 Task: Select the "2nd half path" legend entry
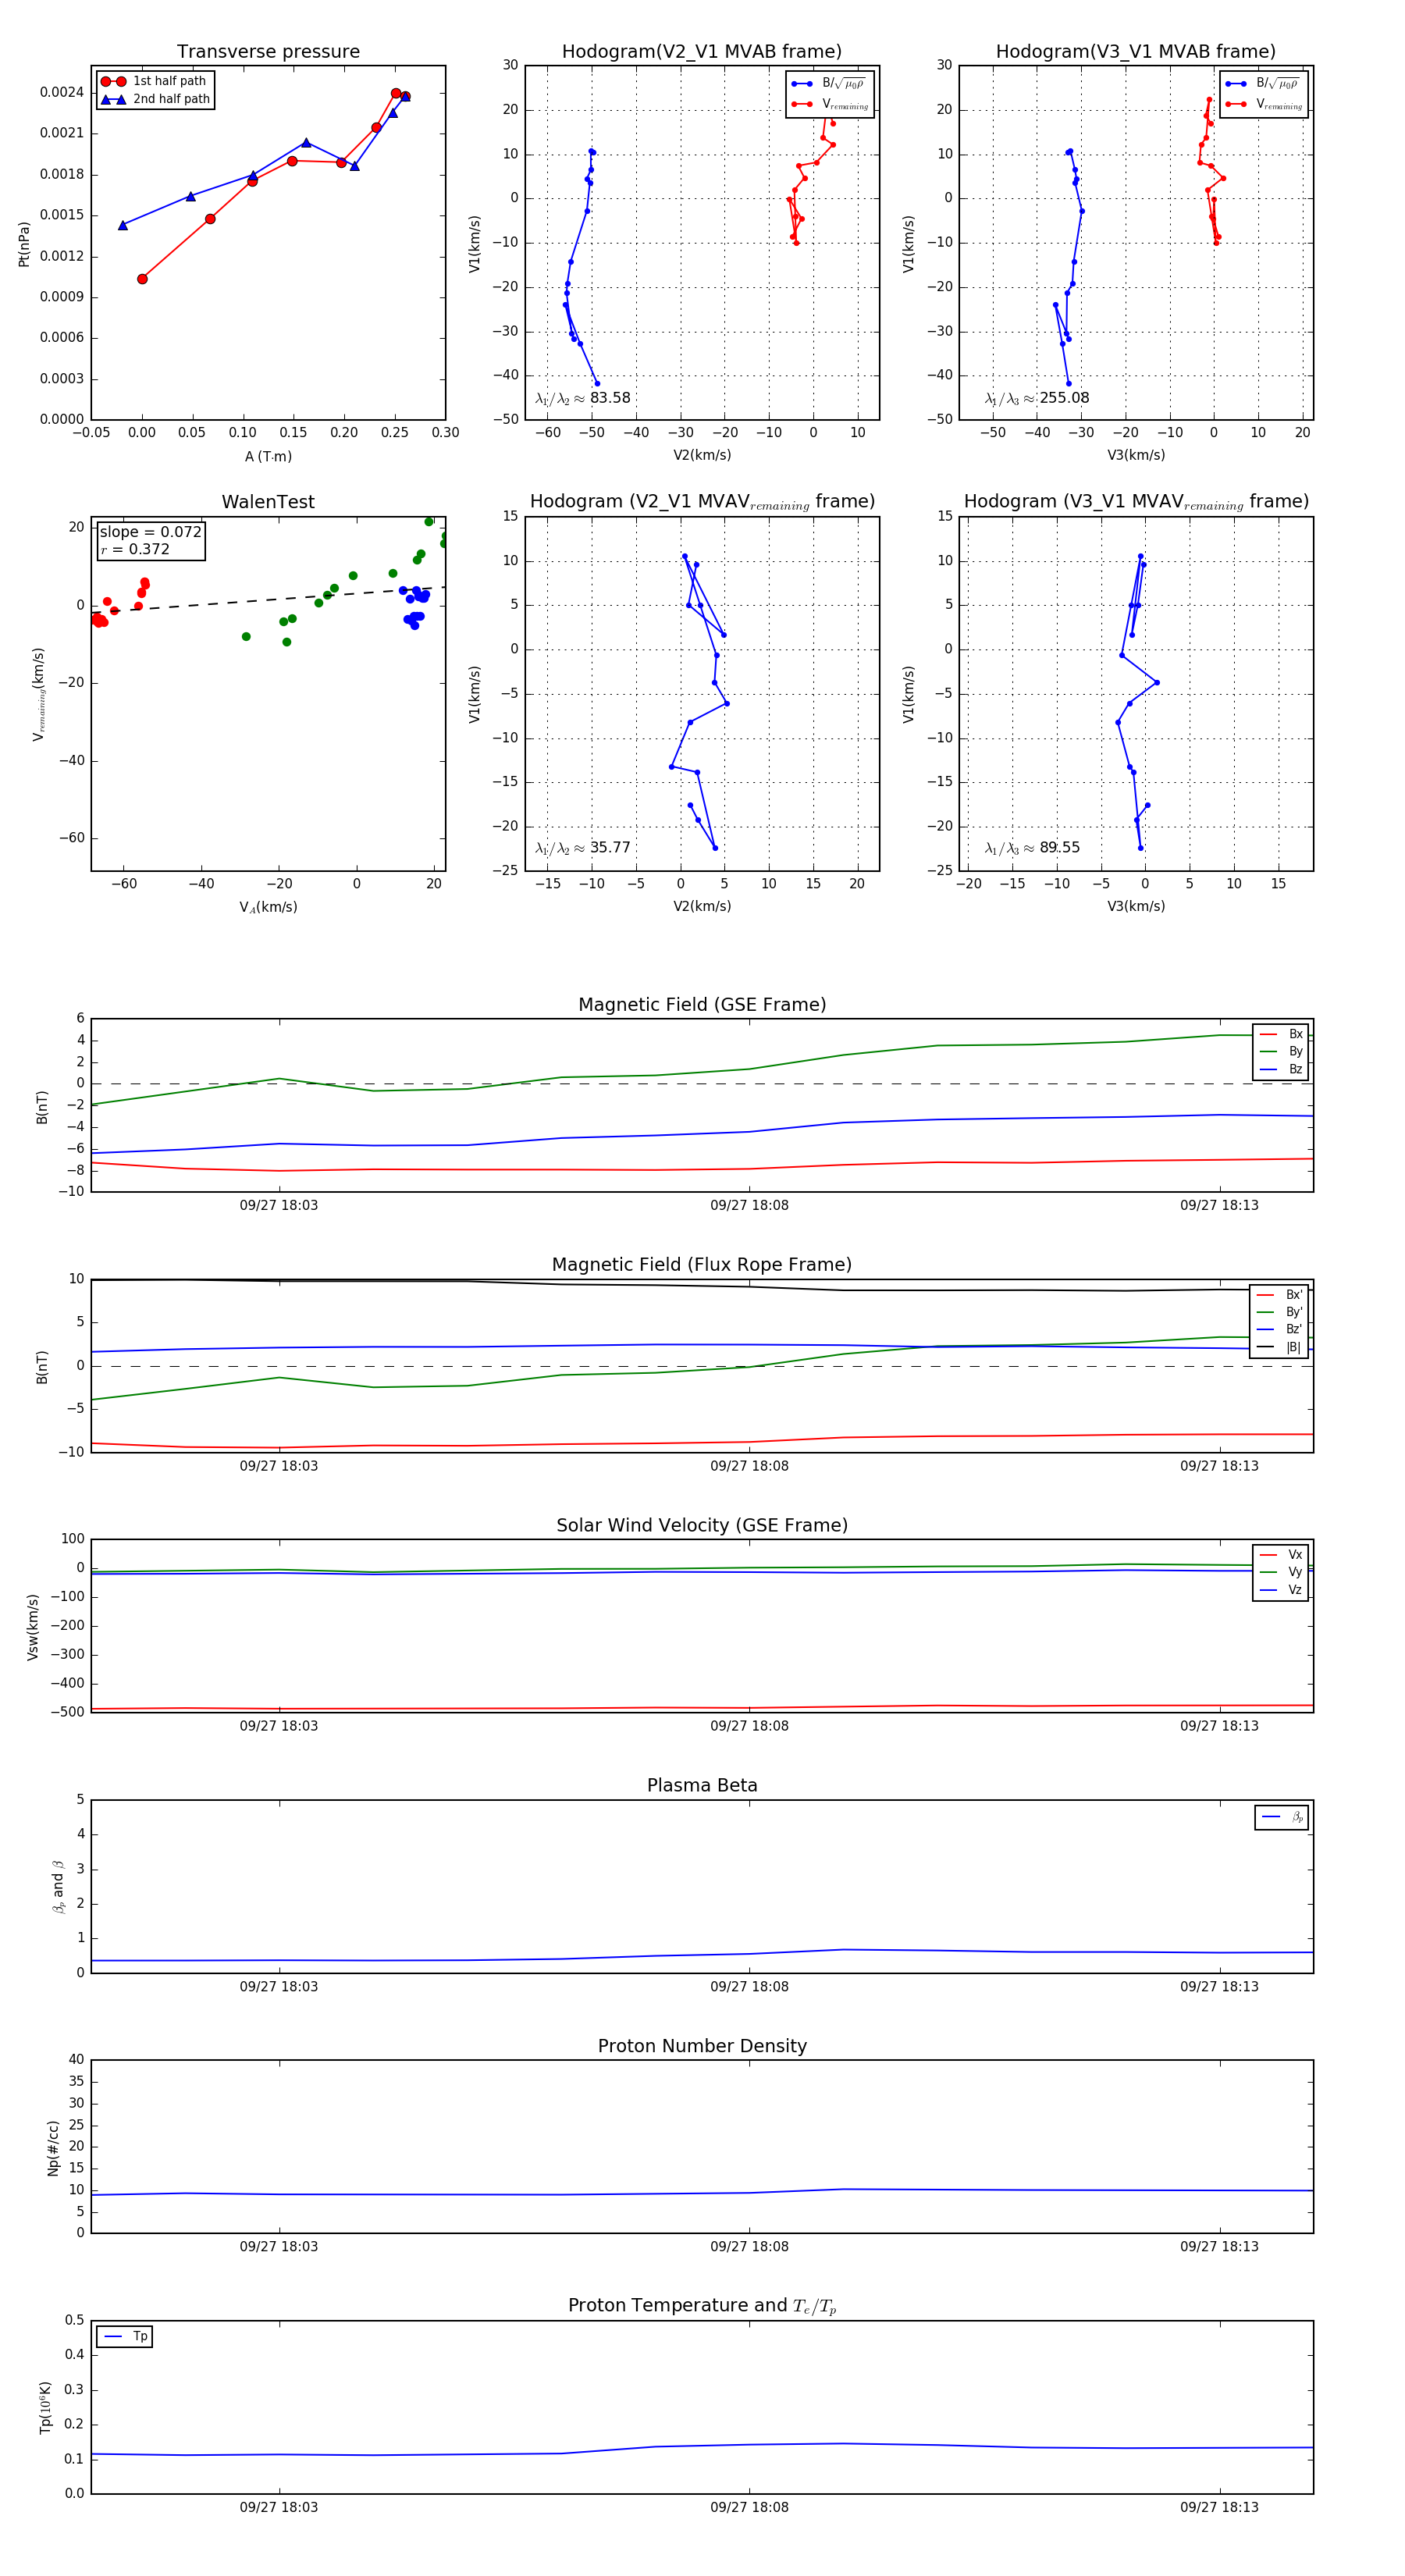click(x=156, y=99)
